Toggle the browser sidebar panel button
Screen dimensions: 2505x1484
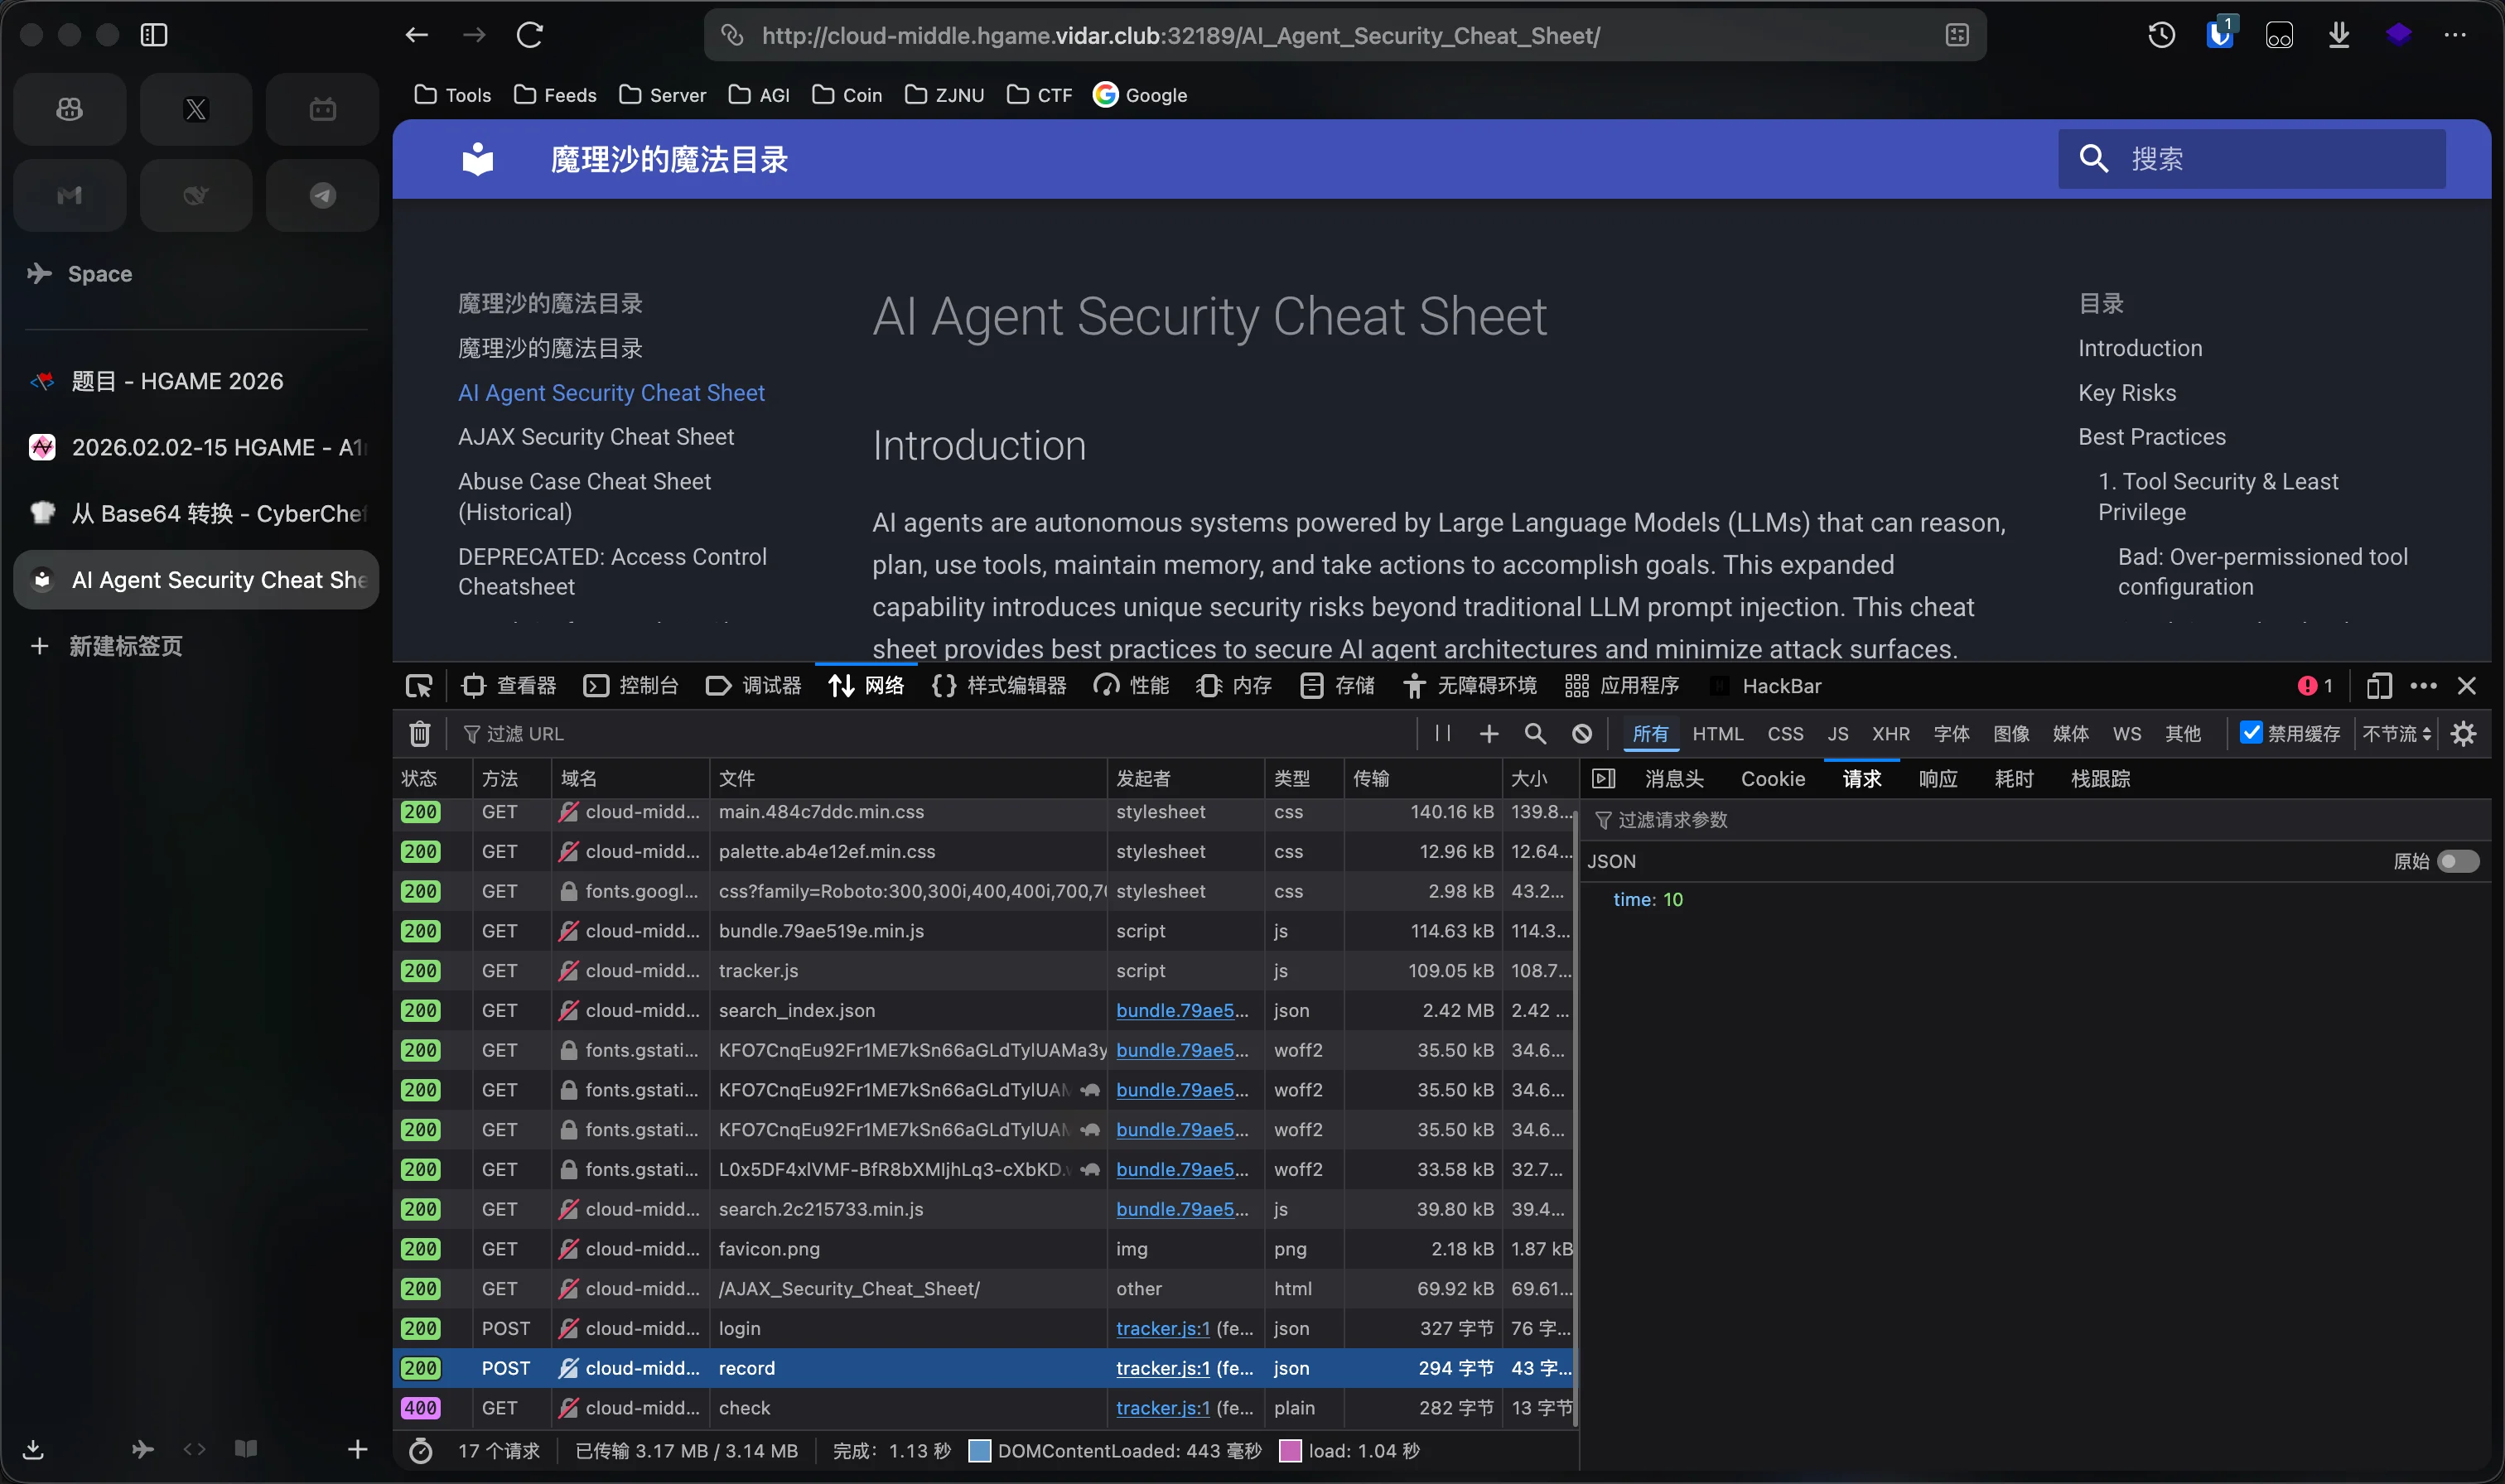point(154,36)
